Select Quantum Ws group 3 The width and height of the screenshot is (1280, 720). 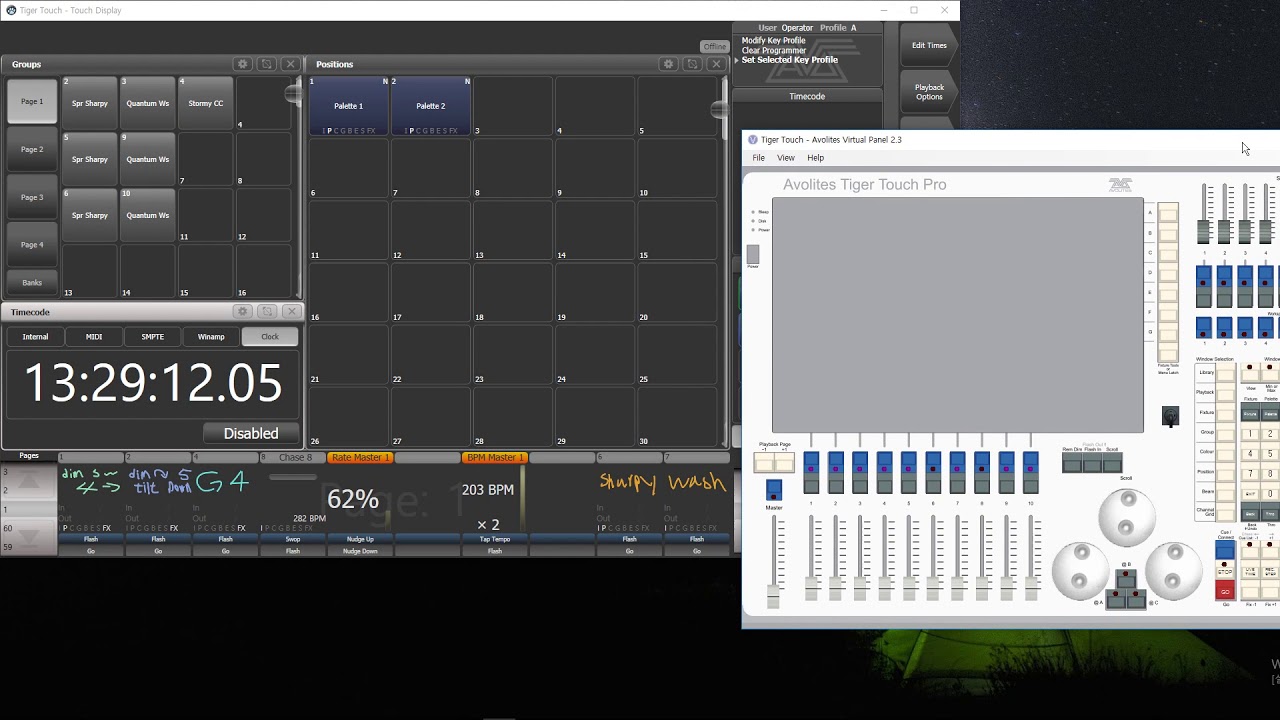click(x=148, y=103)
